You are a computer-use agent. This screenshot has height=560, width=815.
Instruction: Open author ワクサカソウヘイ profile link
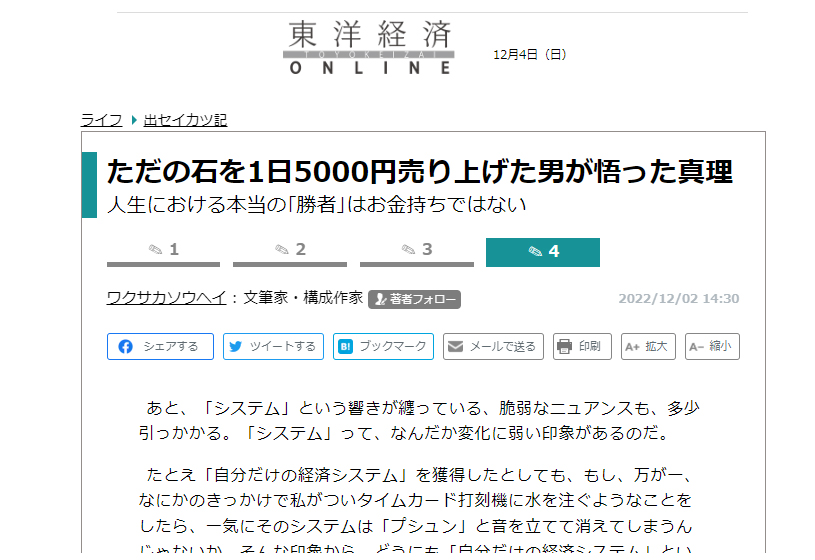pyautogui.click(x=167, y=298)
